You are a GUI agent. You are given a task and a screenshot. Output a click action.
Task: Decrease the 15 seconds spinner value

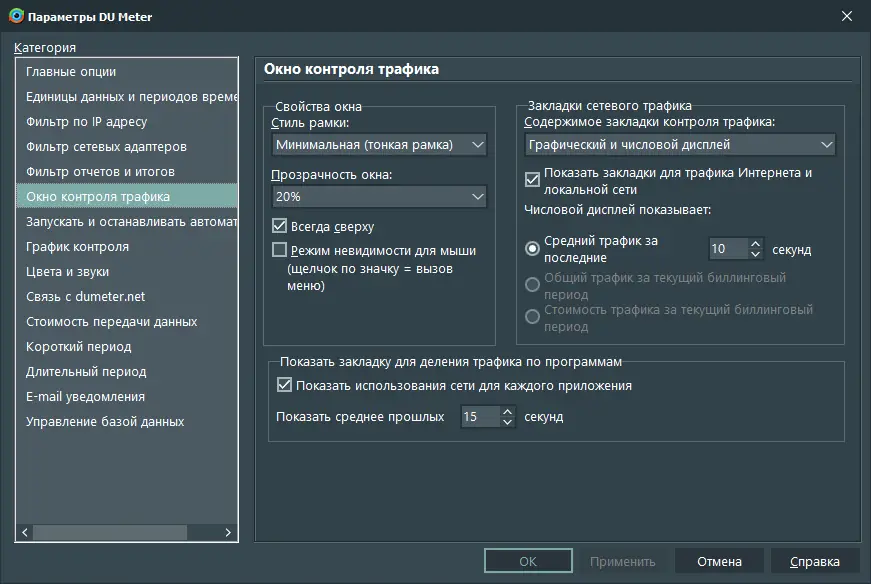(x=507, y=422)
